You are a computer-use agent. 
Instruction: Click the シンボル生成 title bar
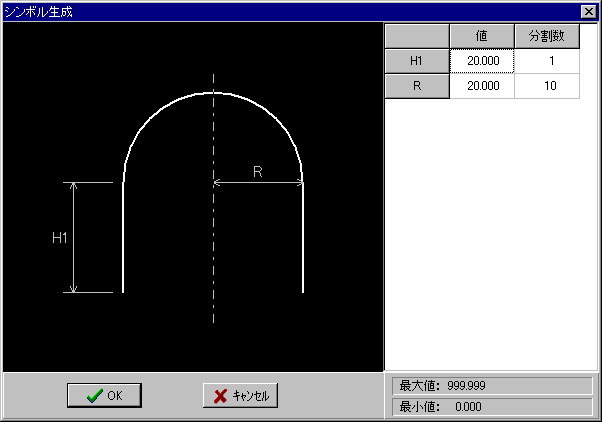coord(292,12)
